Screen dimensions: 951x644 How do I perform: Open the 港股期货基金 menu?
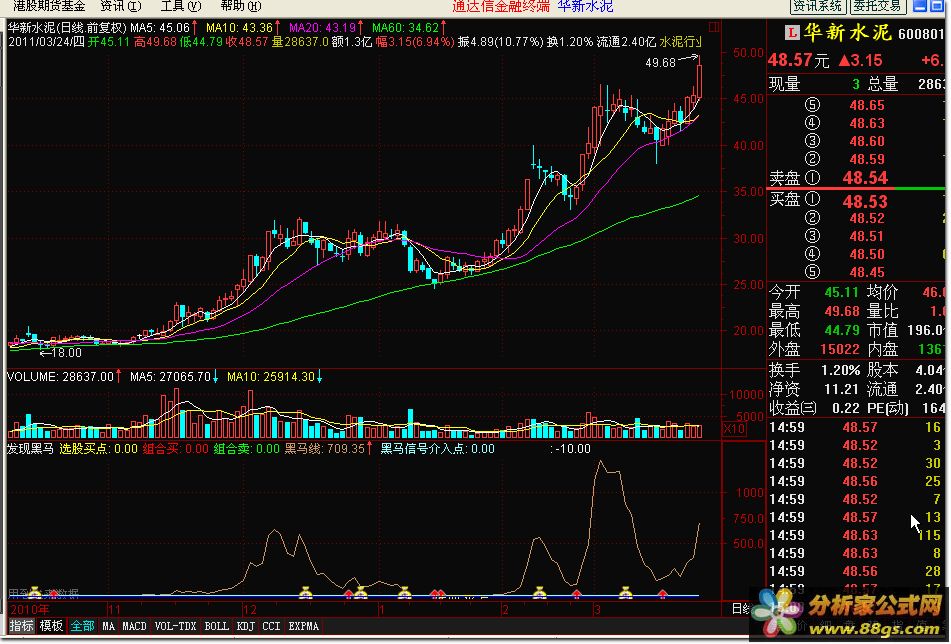pyautogui.click(x=49, y=7)
